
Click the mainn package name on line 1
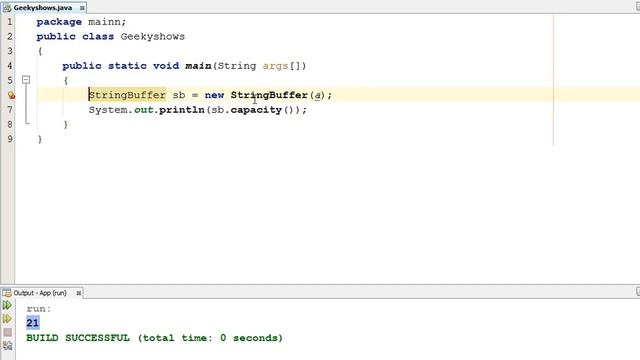104,22
